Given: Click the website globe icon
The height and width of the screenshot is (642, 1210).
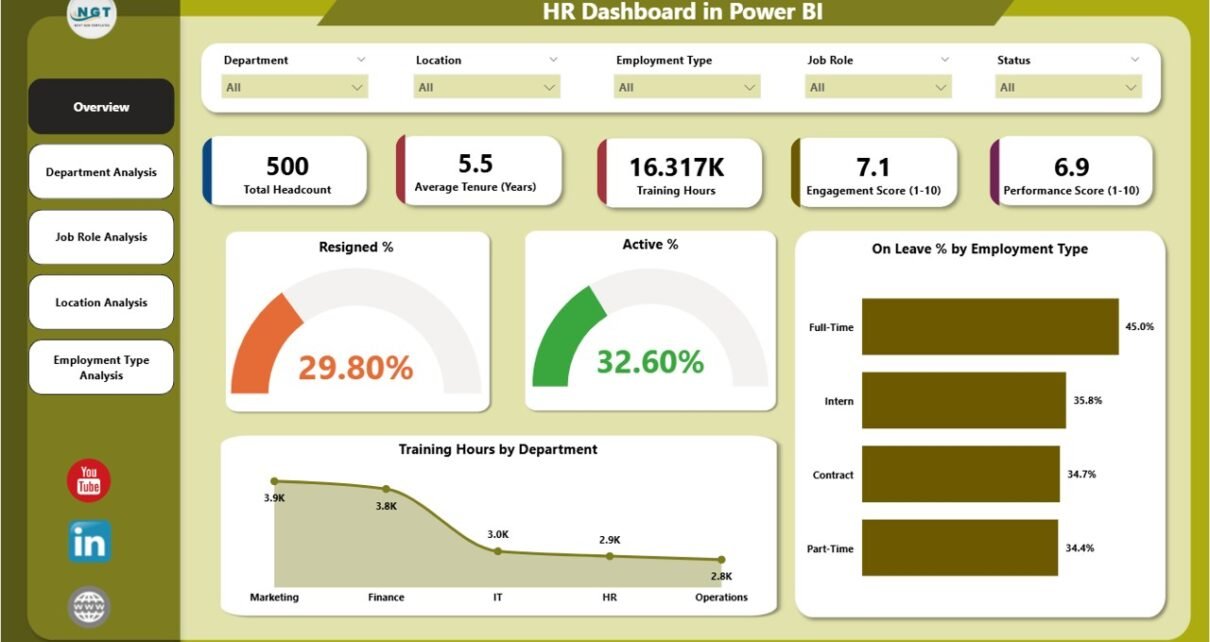Looking at the screenshot, I should [x=89, y=606].
